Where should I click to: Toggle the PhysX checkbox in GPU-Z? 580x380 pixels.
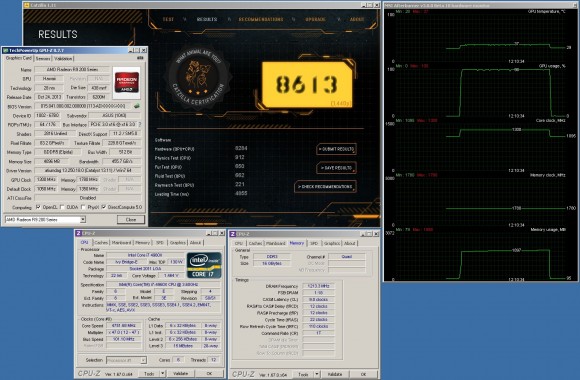coord(84,207)
